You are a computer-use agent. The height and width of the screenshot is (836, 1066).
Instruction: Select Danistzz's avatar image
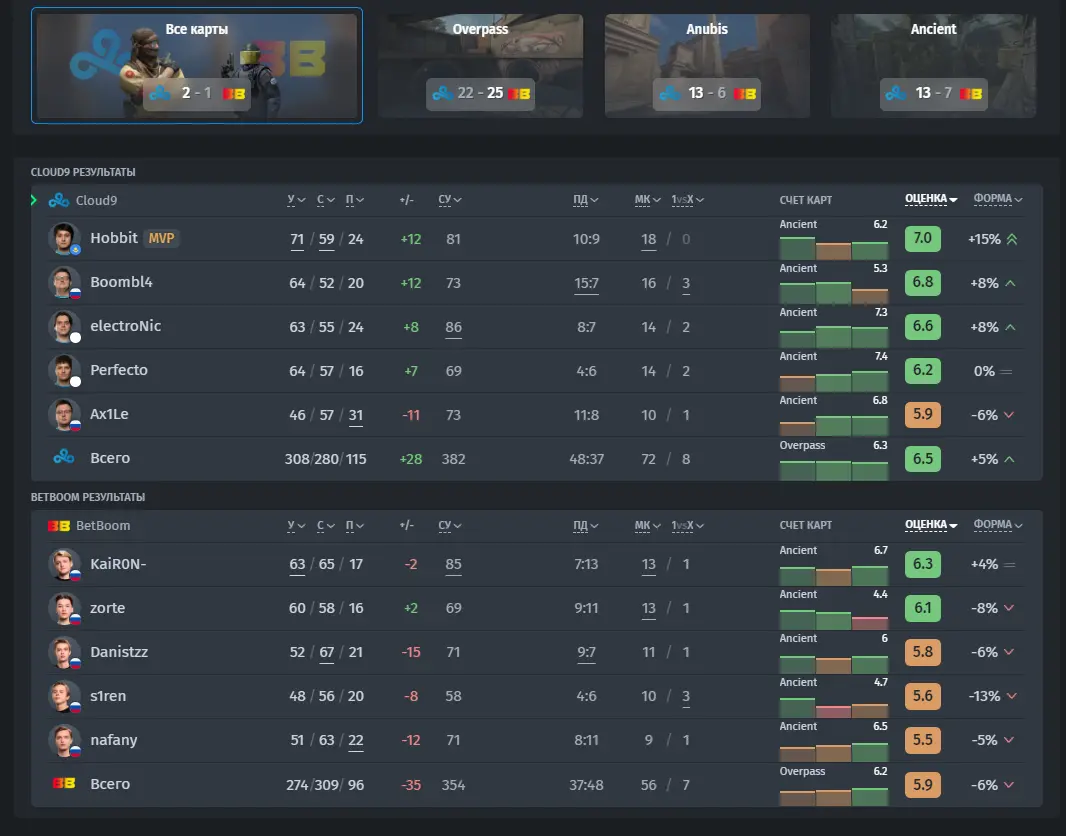pyautogui.click(x=64, y=652)
